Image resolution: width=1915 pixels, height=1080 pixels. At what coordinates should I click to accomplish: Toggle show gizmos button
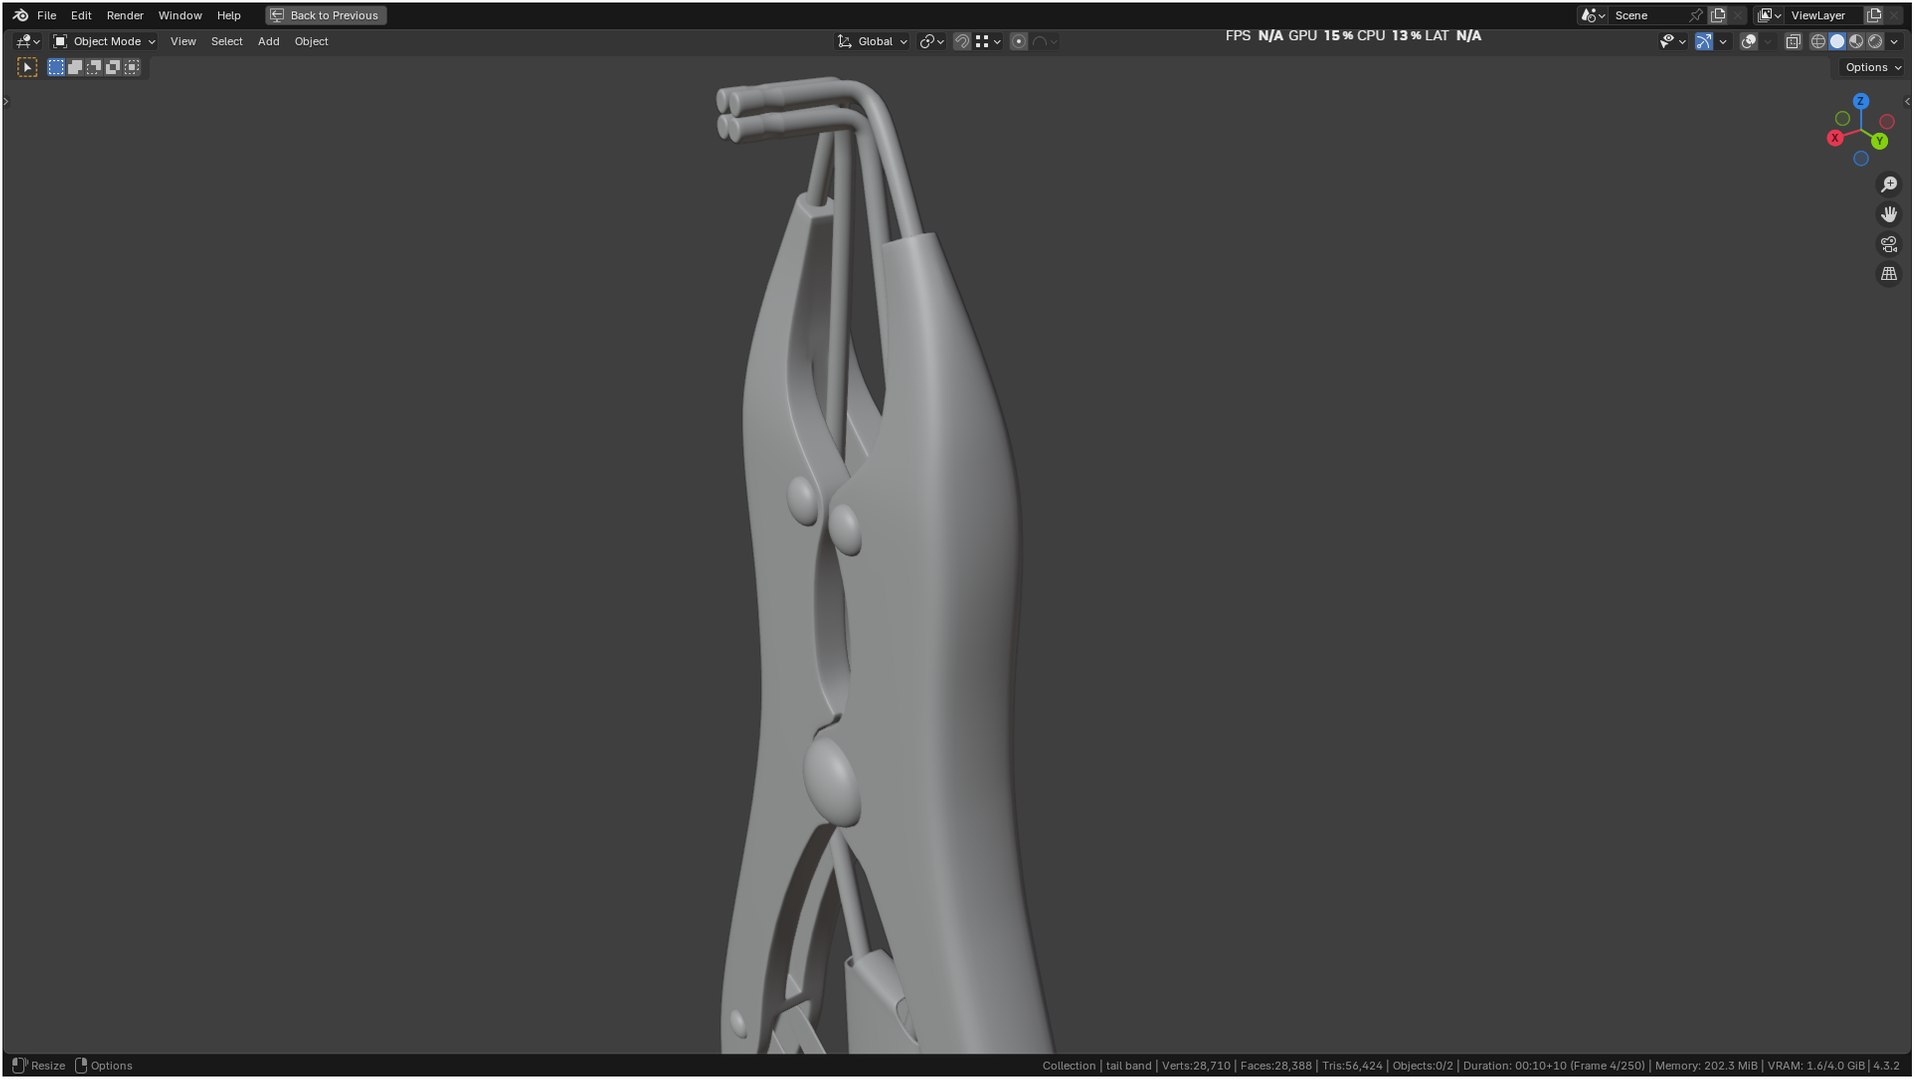[1704, 41]
